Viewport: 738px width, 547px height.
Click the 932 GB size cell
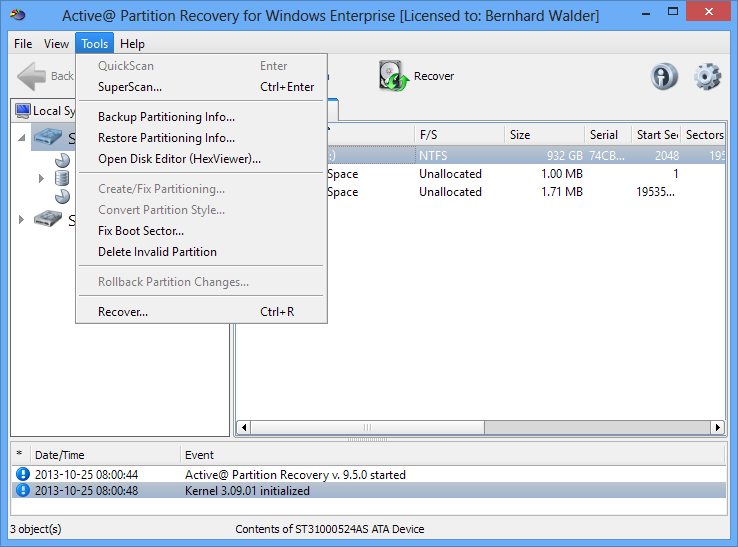[564, 156]
